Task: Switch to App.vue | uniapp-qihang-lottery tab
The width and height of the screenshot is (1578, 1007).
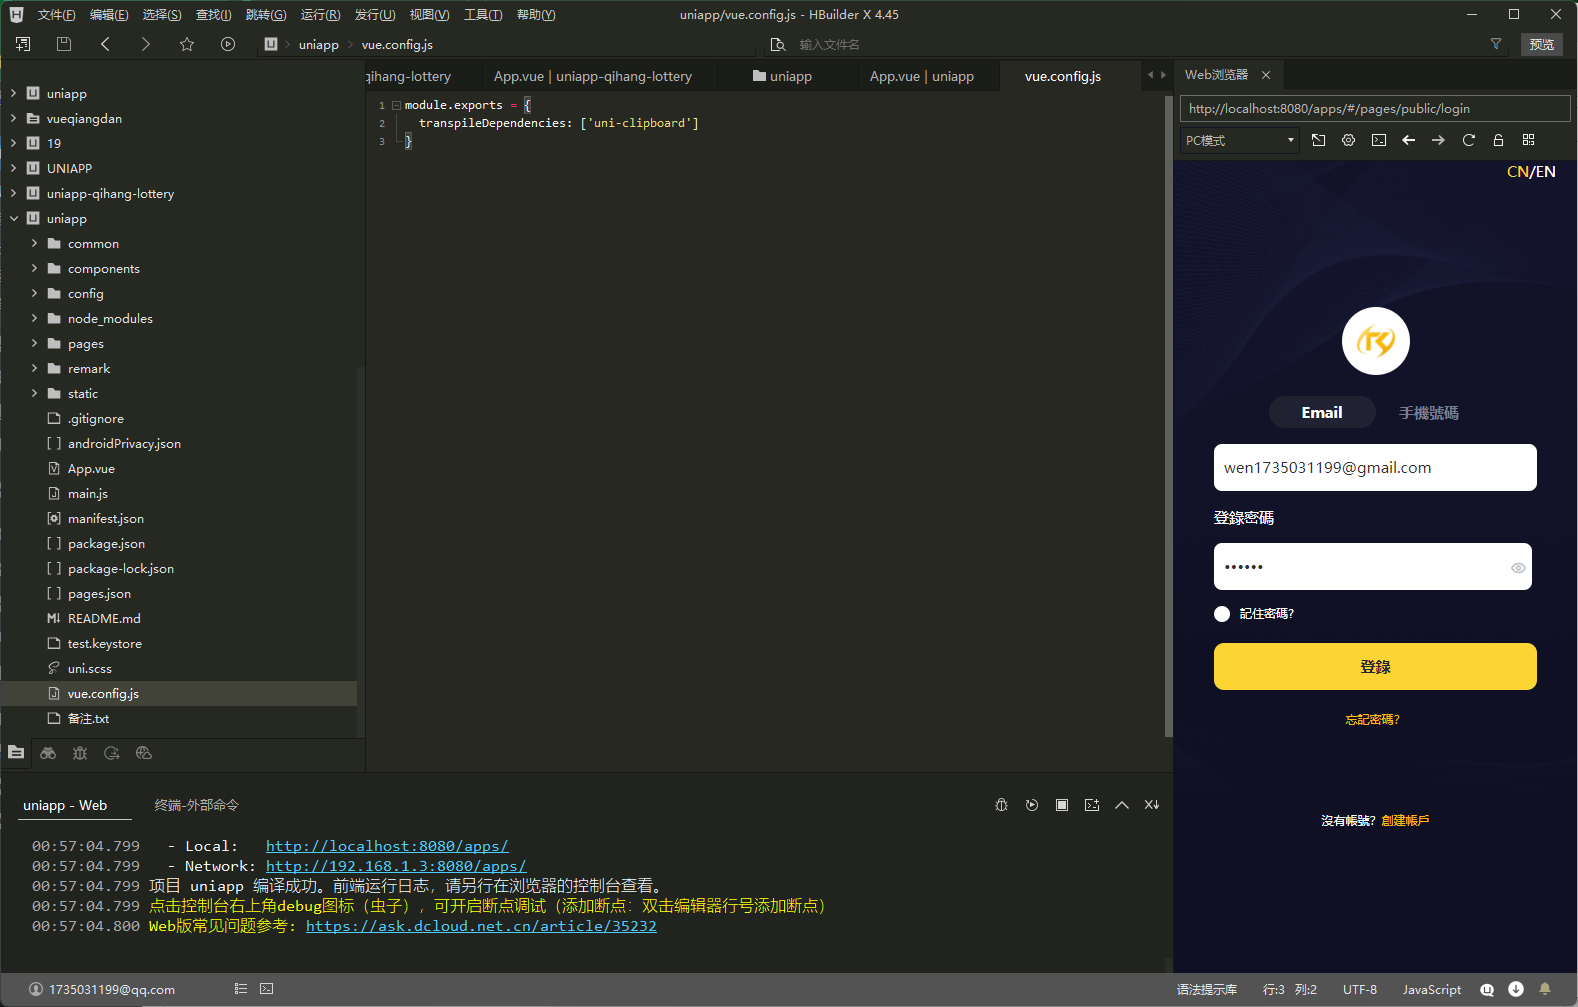Action: click(x=593, y=76)
